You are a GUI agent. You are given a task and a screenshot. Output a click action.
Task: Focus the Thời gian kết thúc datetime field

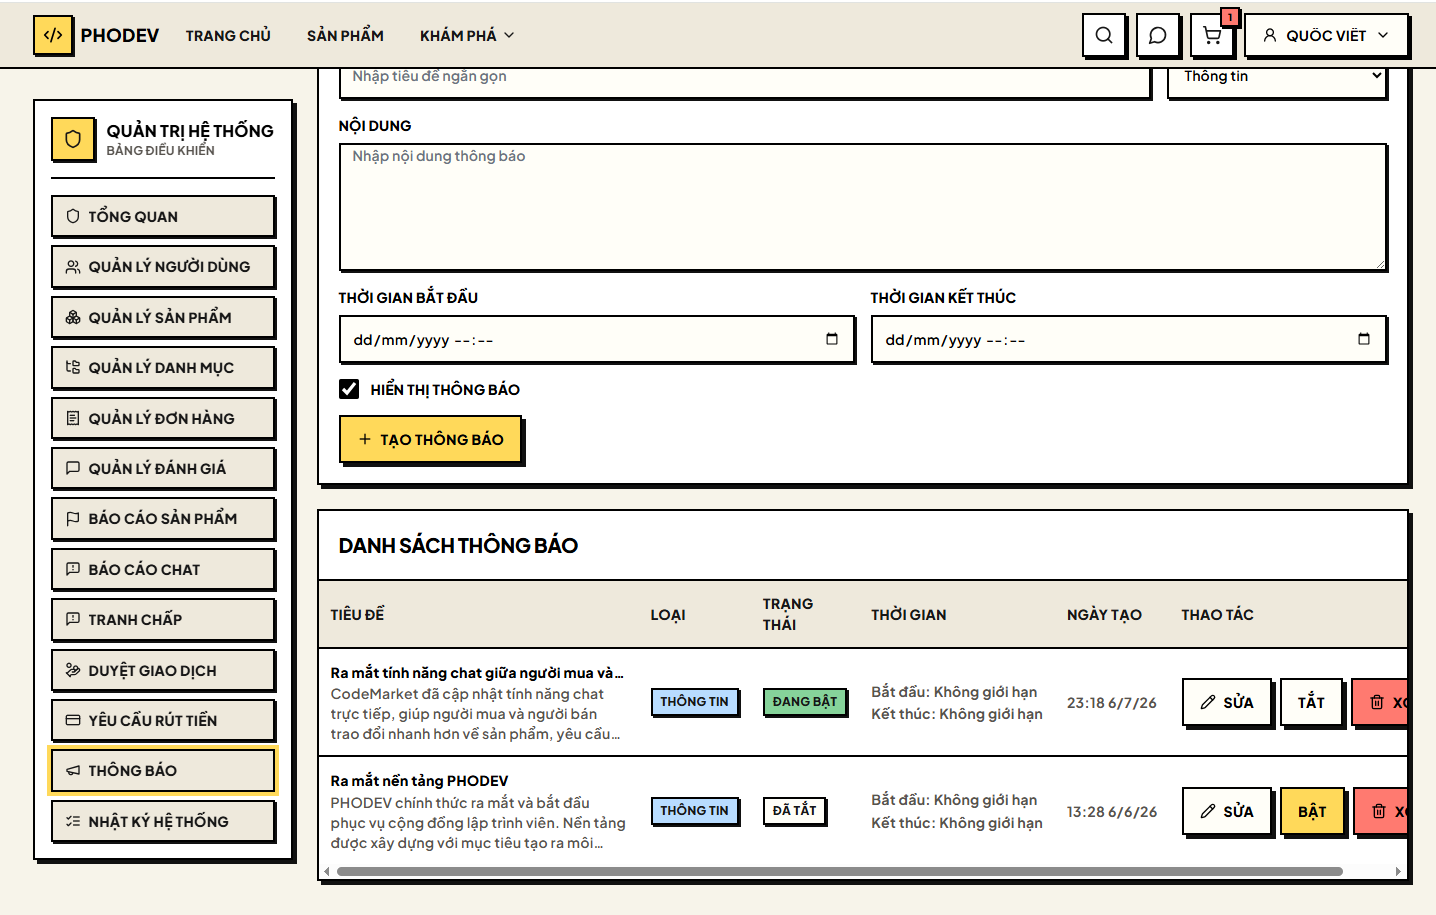(1129, 339)
